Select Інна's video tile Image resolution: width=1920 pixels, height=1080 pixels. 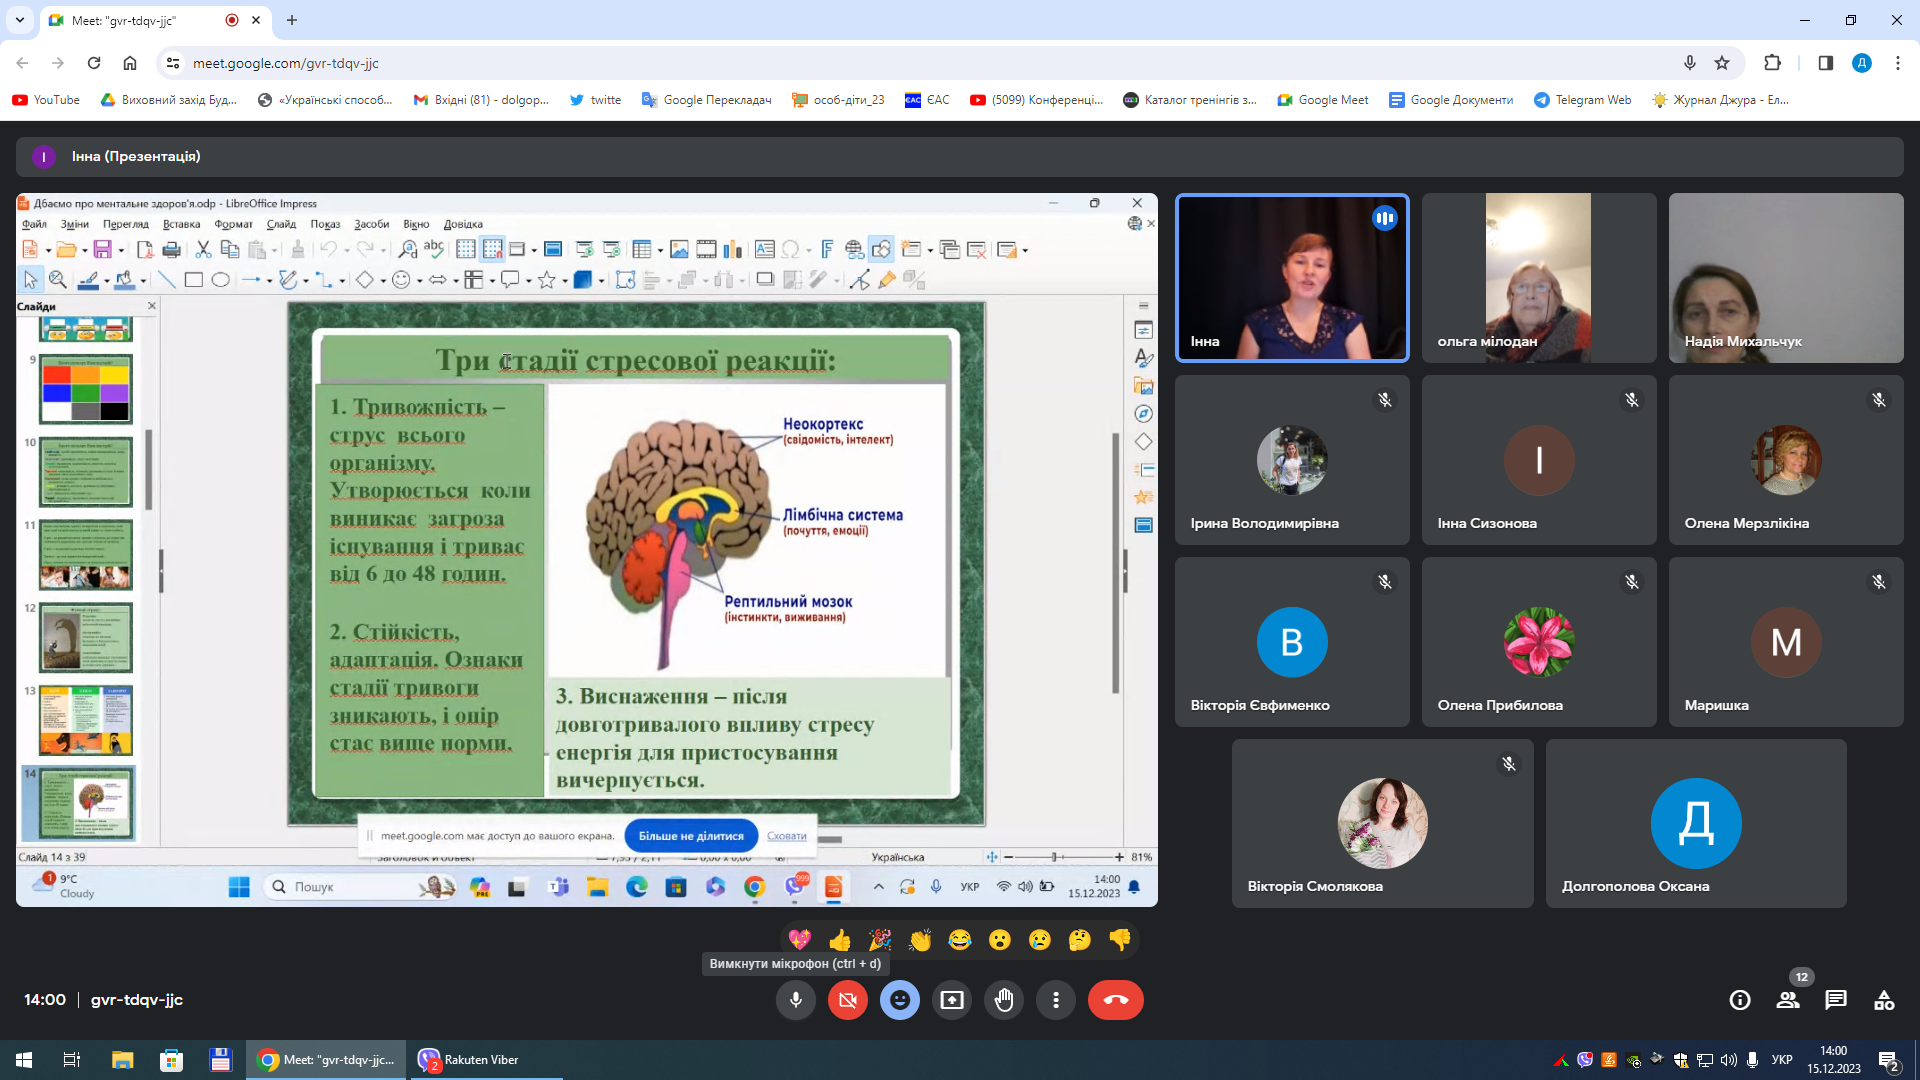(1292, 278)
